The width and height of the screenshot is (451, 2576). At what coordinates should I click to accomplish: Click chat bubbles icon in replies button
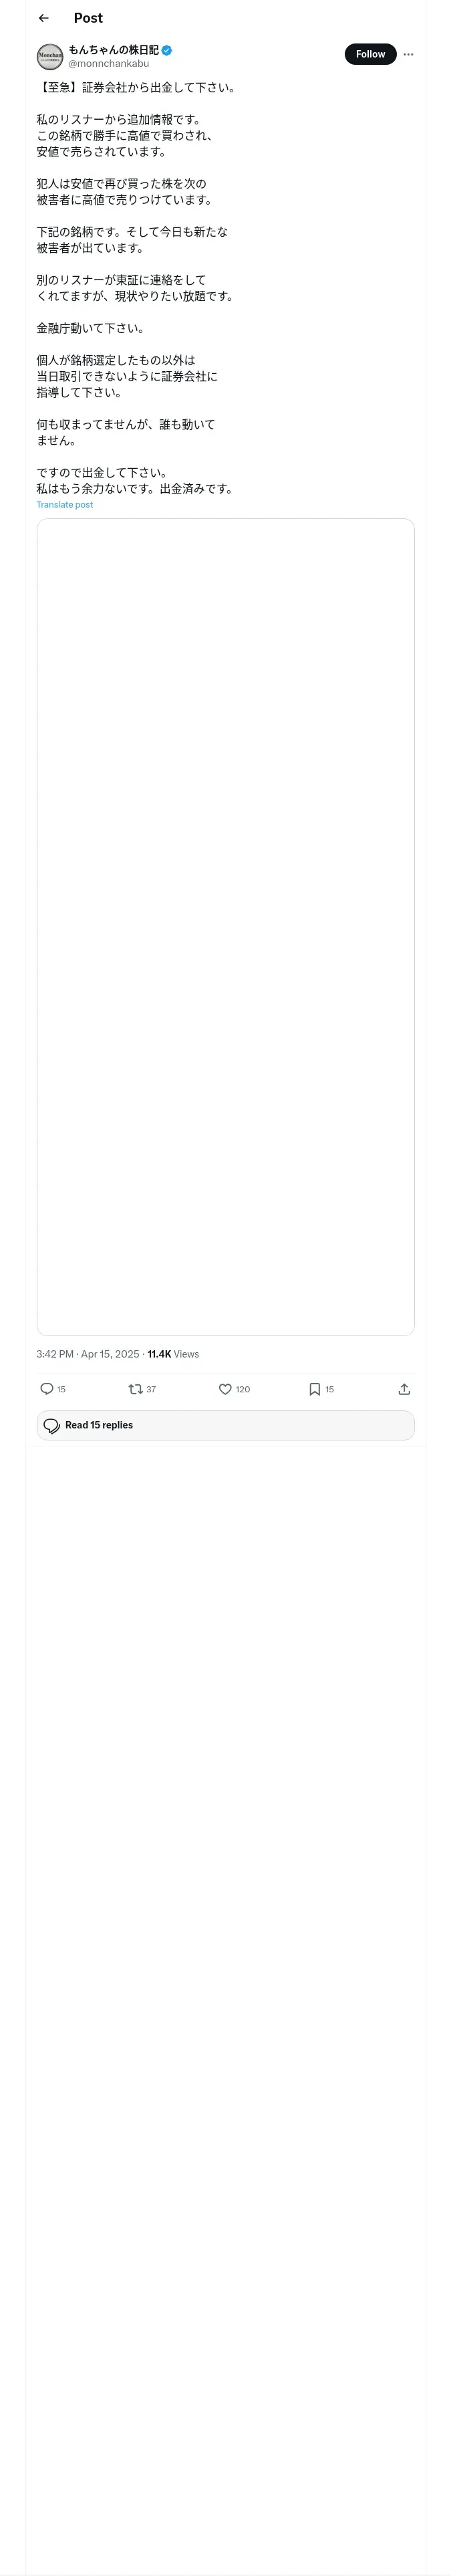click(x=52, y=1425)
